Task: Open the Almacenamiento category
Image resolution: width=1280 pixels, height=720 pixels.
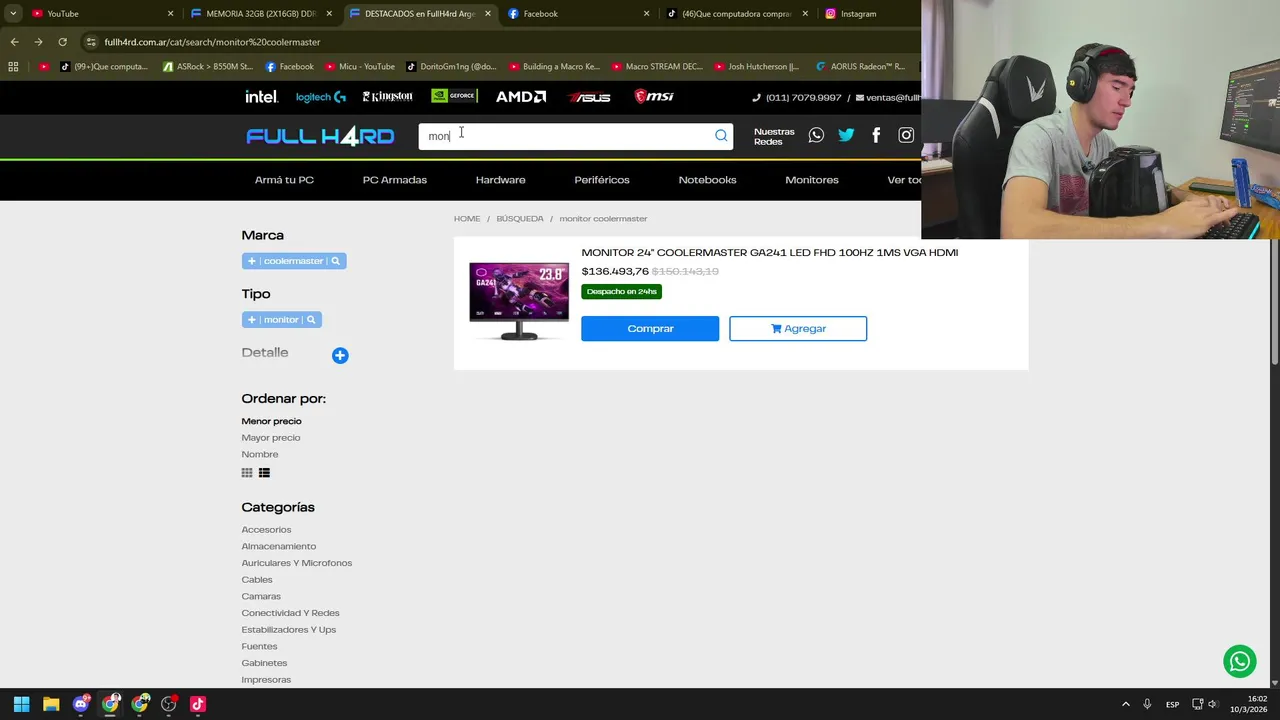Action: click(x=278, y=546)
